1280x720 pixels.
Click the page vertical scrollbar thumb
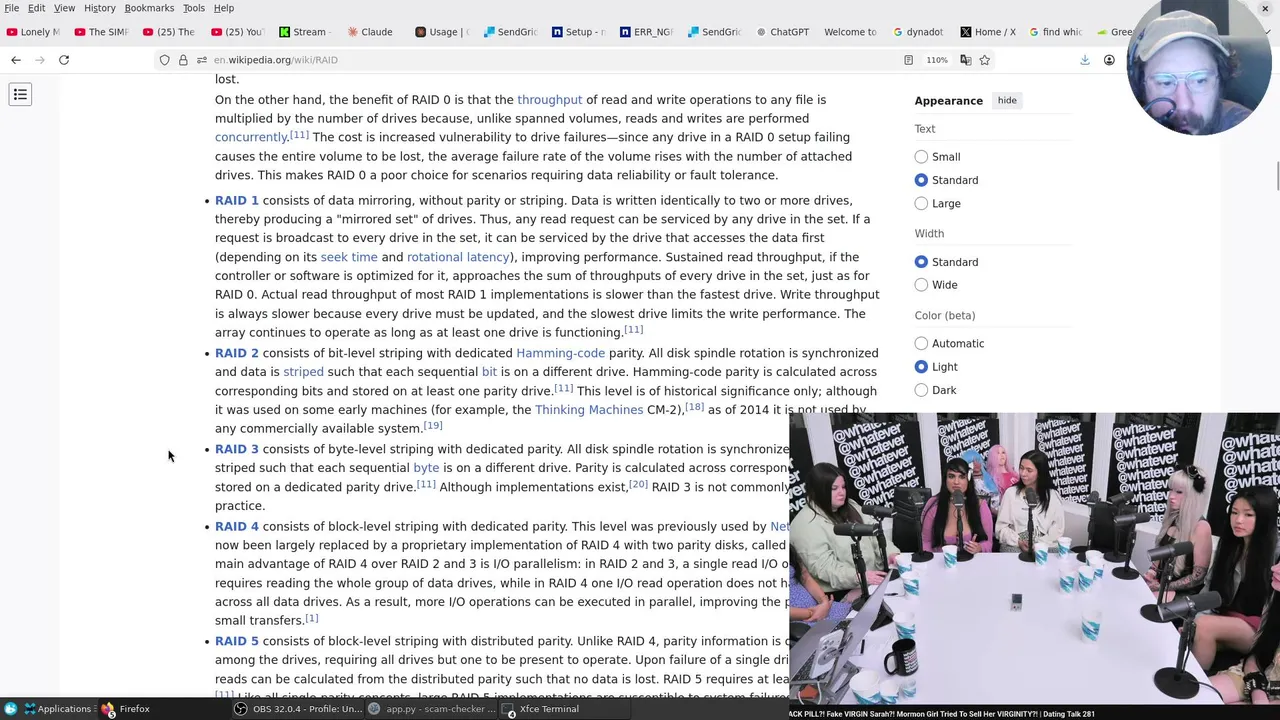(1276, 175)
